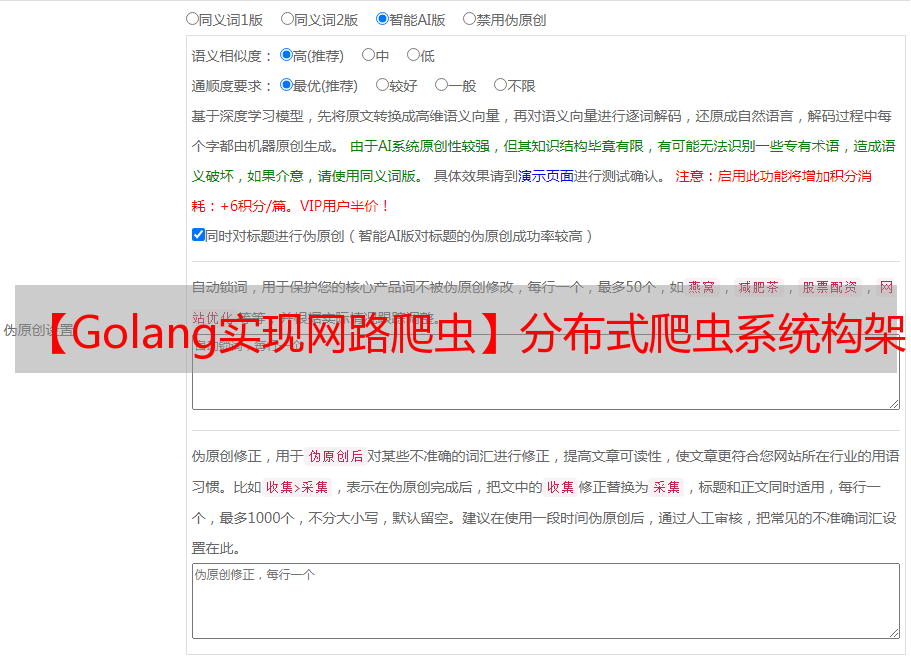Uncheck 同时对标题进行伪原创 checkbox
This screenshot has width=911, height=658.
pyautogui.click(x=198, y=235)
